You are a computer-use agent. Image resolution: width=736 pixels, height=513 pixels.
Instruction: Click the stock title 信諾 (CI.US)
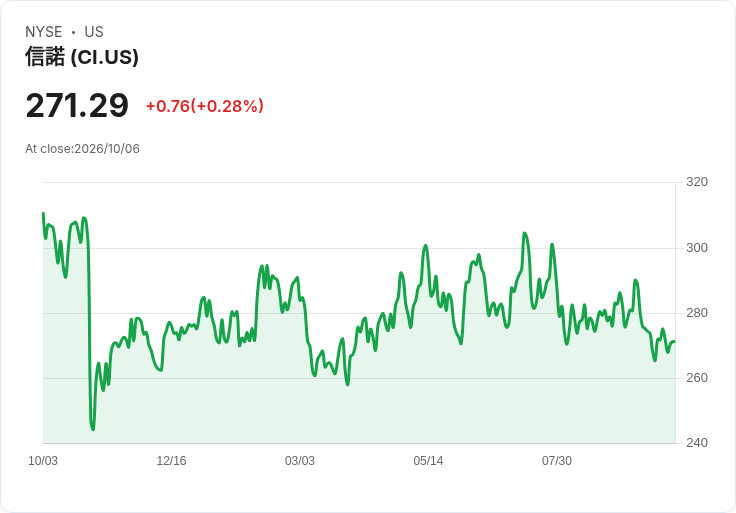click(82, 57)
